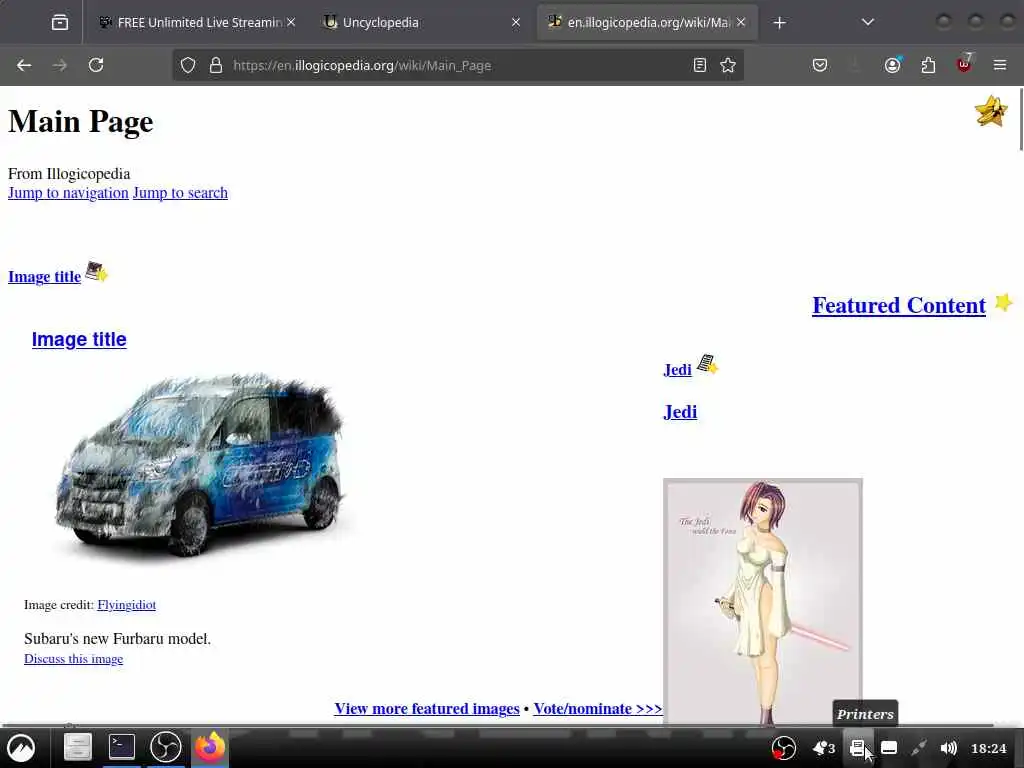Screen dimensions: 1024x768
Task: Open Printers tray icon
Action: click(x=857, y=748)
